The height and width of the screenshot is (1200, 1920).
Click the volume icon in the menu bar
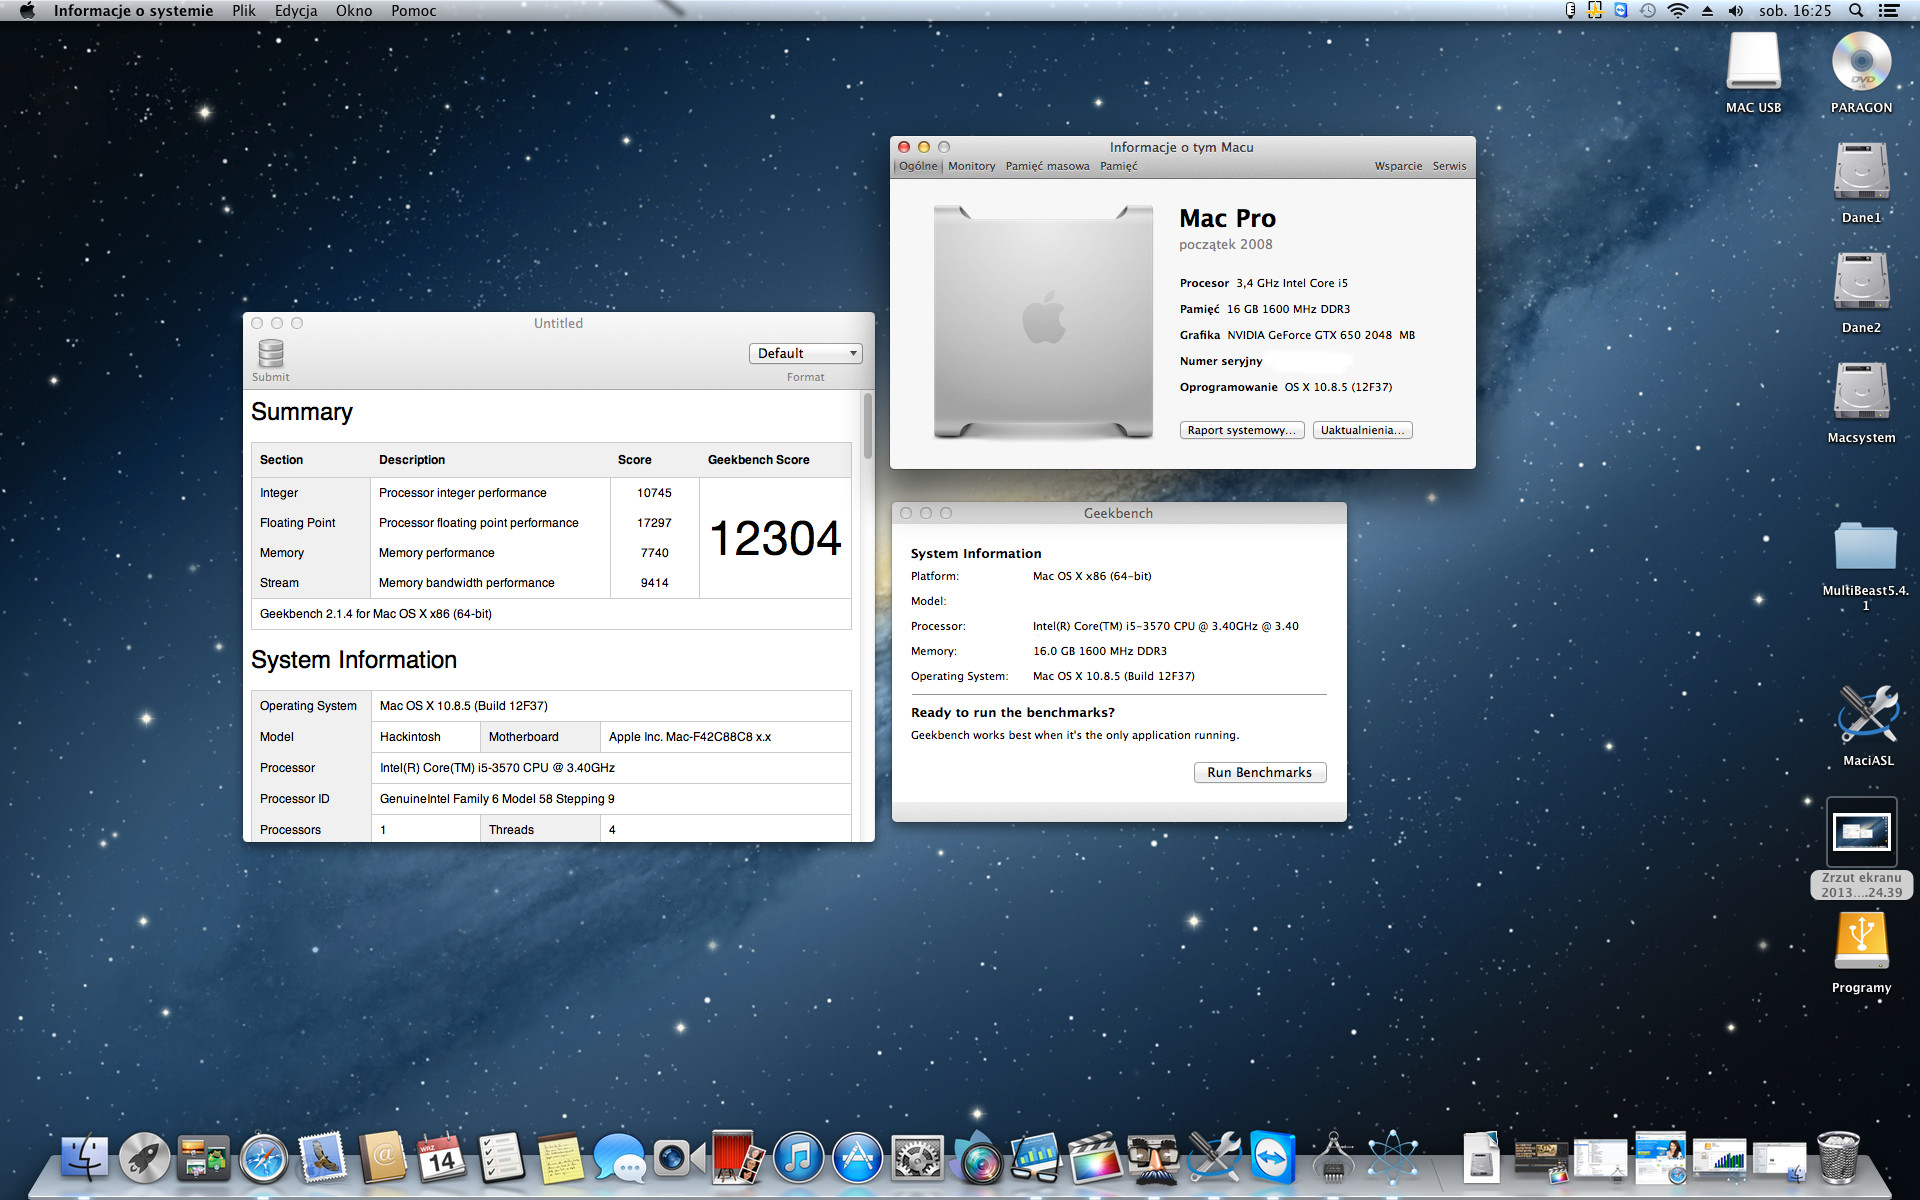click(1735, 11)
